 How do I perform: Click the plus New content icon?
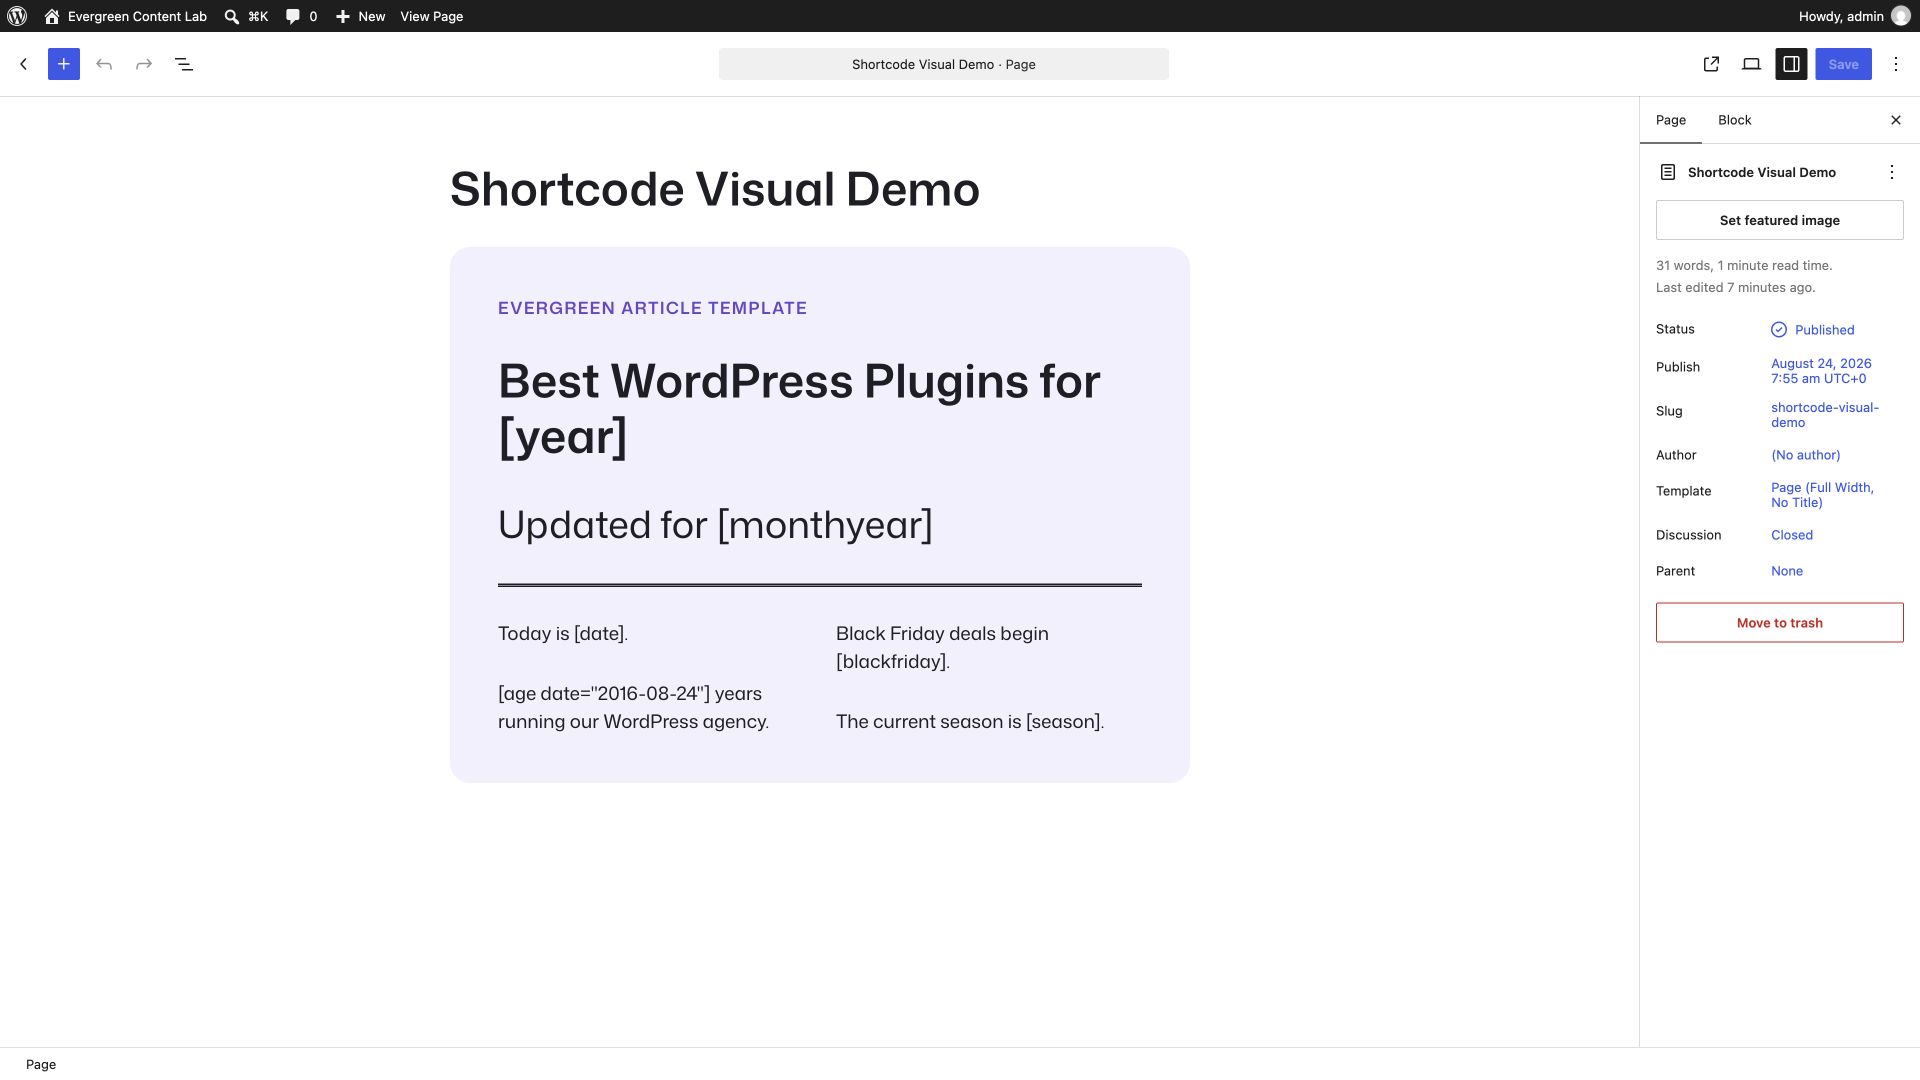coord(343,16)
